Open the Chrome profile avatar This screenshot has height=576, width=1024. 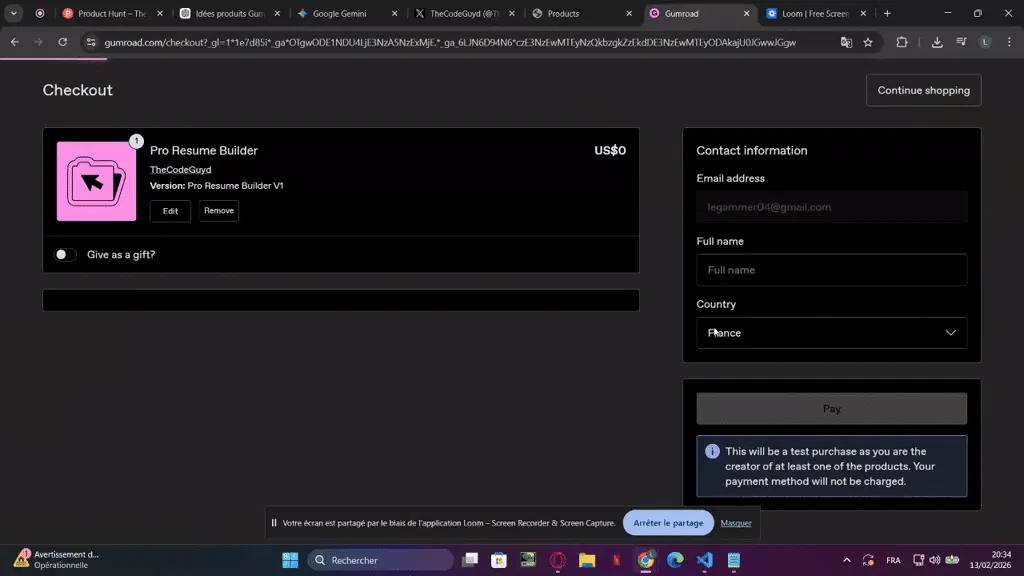tap(985, 42)
